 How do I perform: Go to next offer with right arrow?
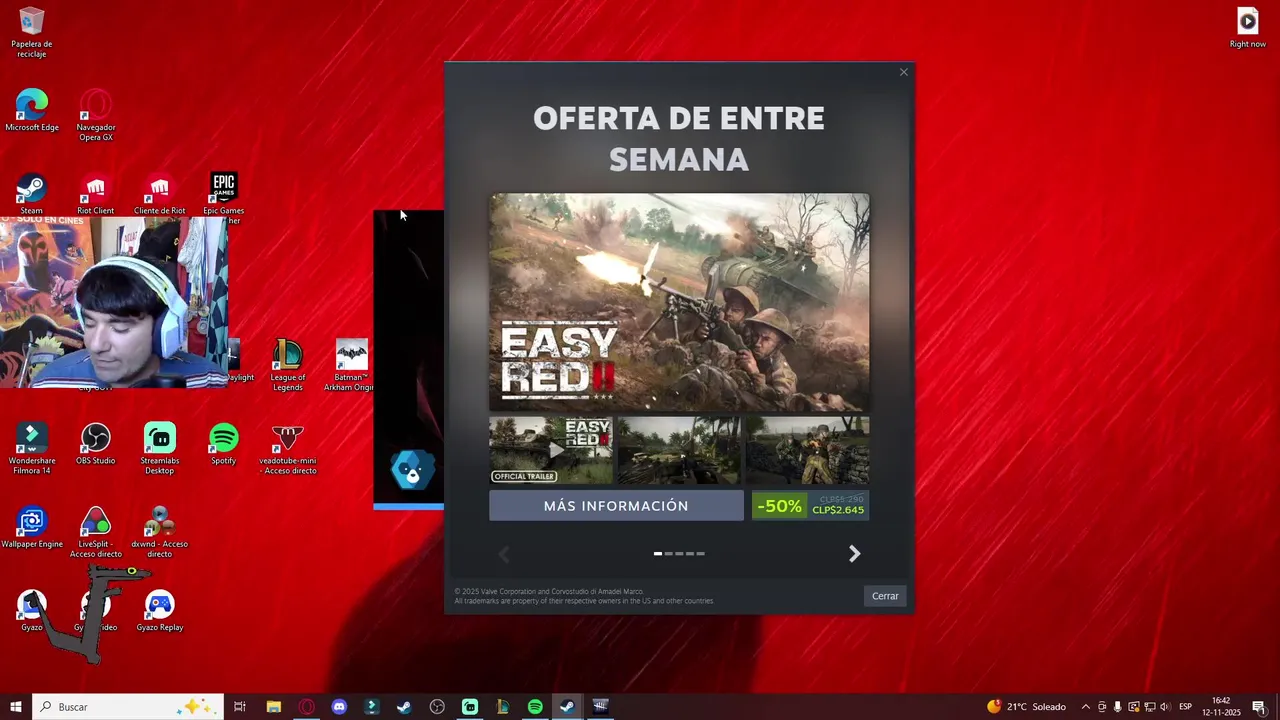pyautogui.click(x=854, y=554)
